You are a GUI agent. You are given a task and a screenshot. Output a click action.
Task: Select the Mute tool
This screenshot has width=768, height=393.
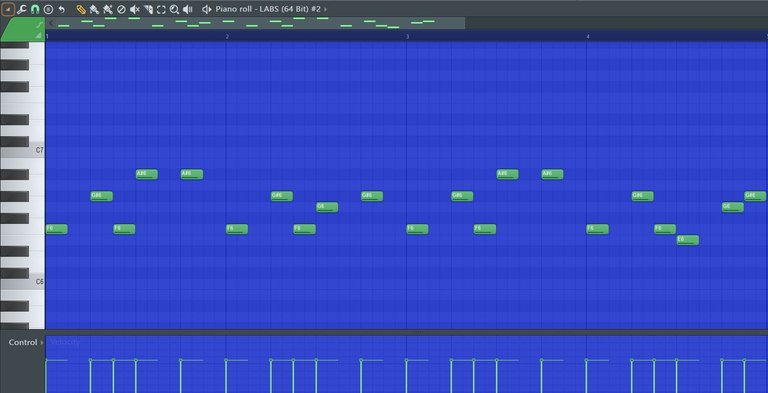point(135,9)
